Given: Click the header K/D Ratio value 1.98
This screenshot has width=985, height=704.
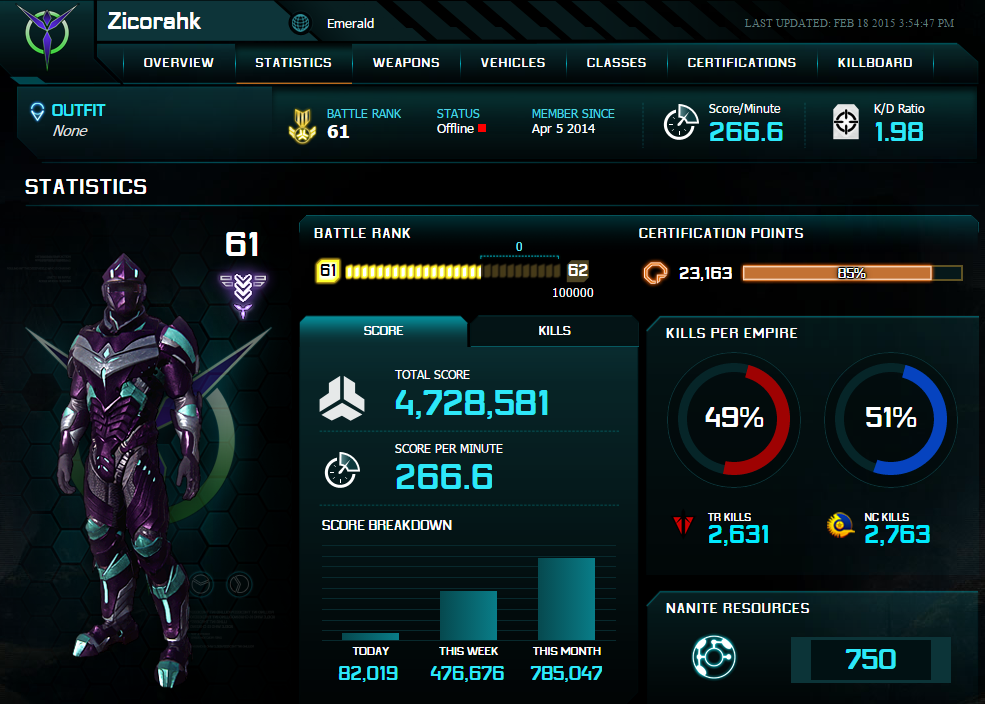Looking at the screenshot, I should [x=899, y=132].
